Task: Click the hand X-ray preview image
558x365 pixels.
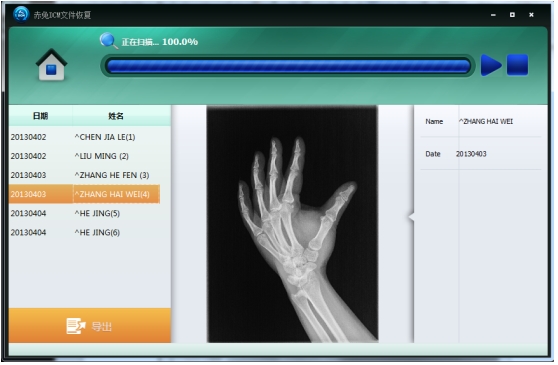Action: tap(292, 224)
